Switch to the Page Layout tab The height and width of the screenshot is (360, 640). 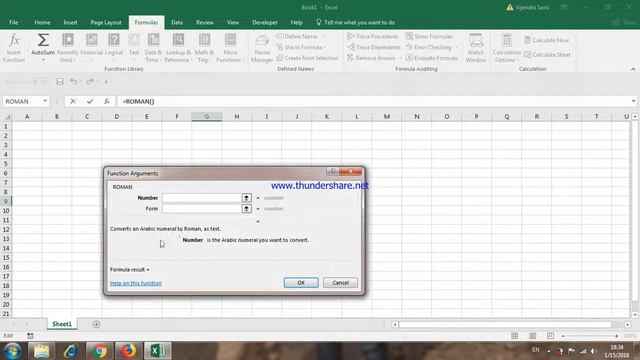click(106, 22)
